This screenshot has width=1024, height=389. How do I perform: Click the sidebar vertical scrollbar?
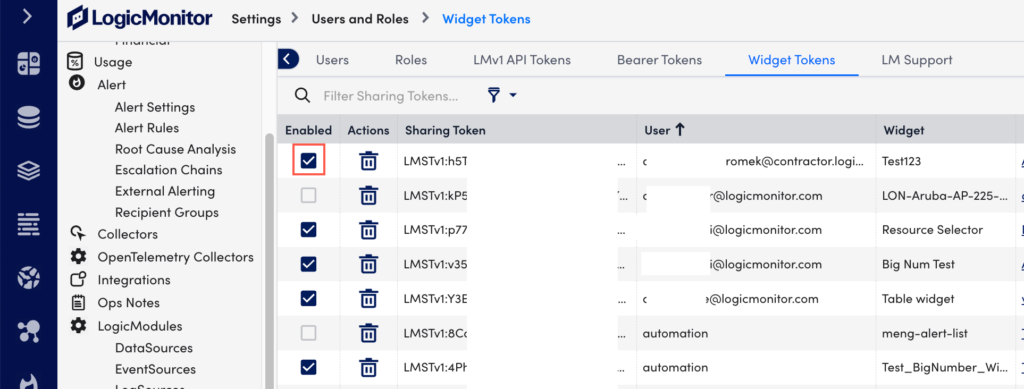click(x=268, y=261)
